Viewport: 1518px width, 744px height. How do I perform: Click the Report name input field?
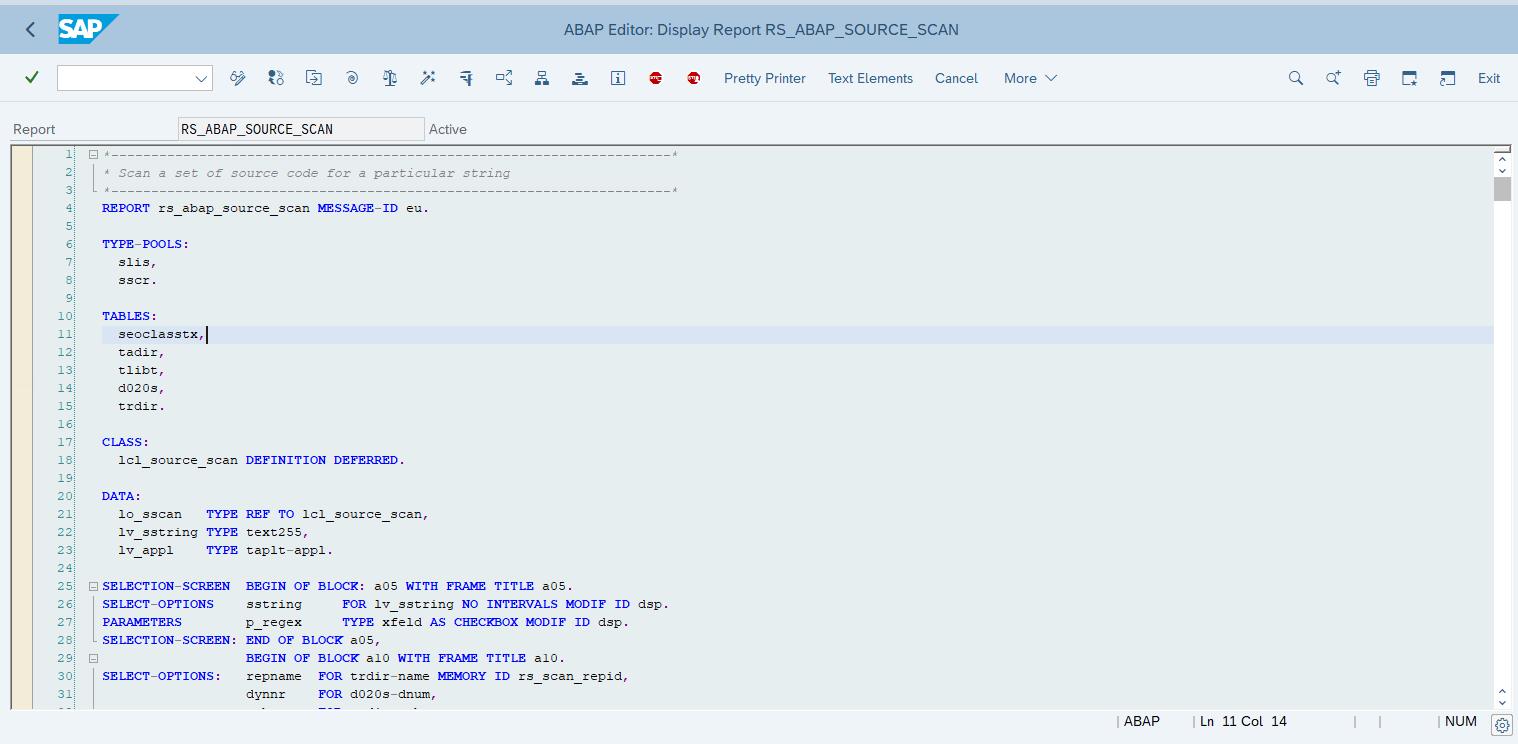pos(301,129)
